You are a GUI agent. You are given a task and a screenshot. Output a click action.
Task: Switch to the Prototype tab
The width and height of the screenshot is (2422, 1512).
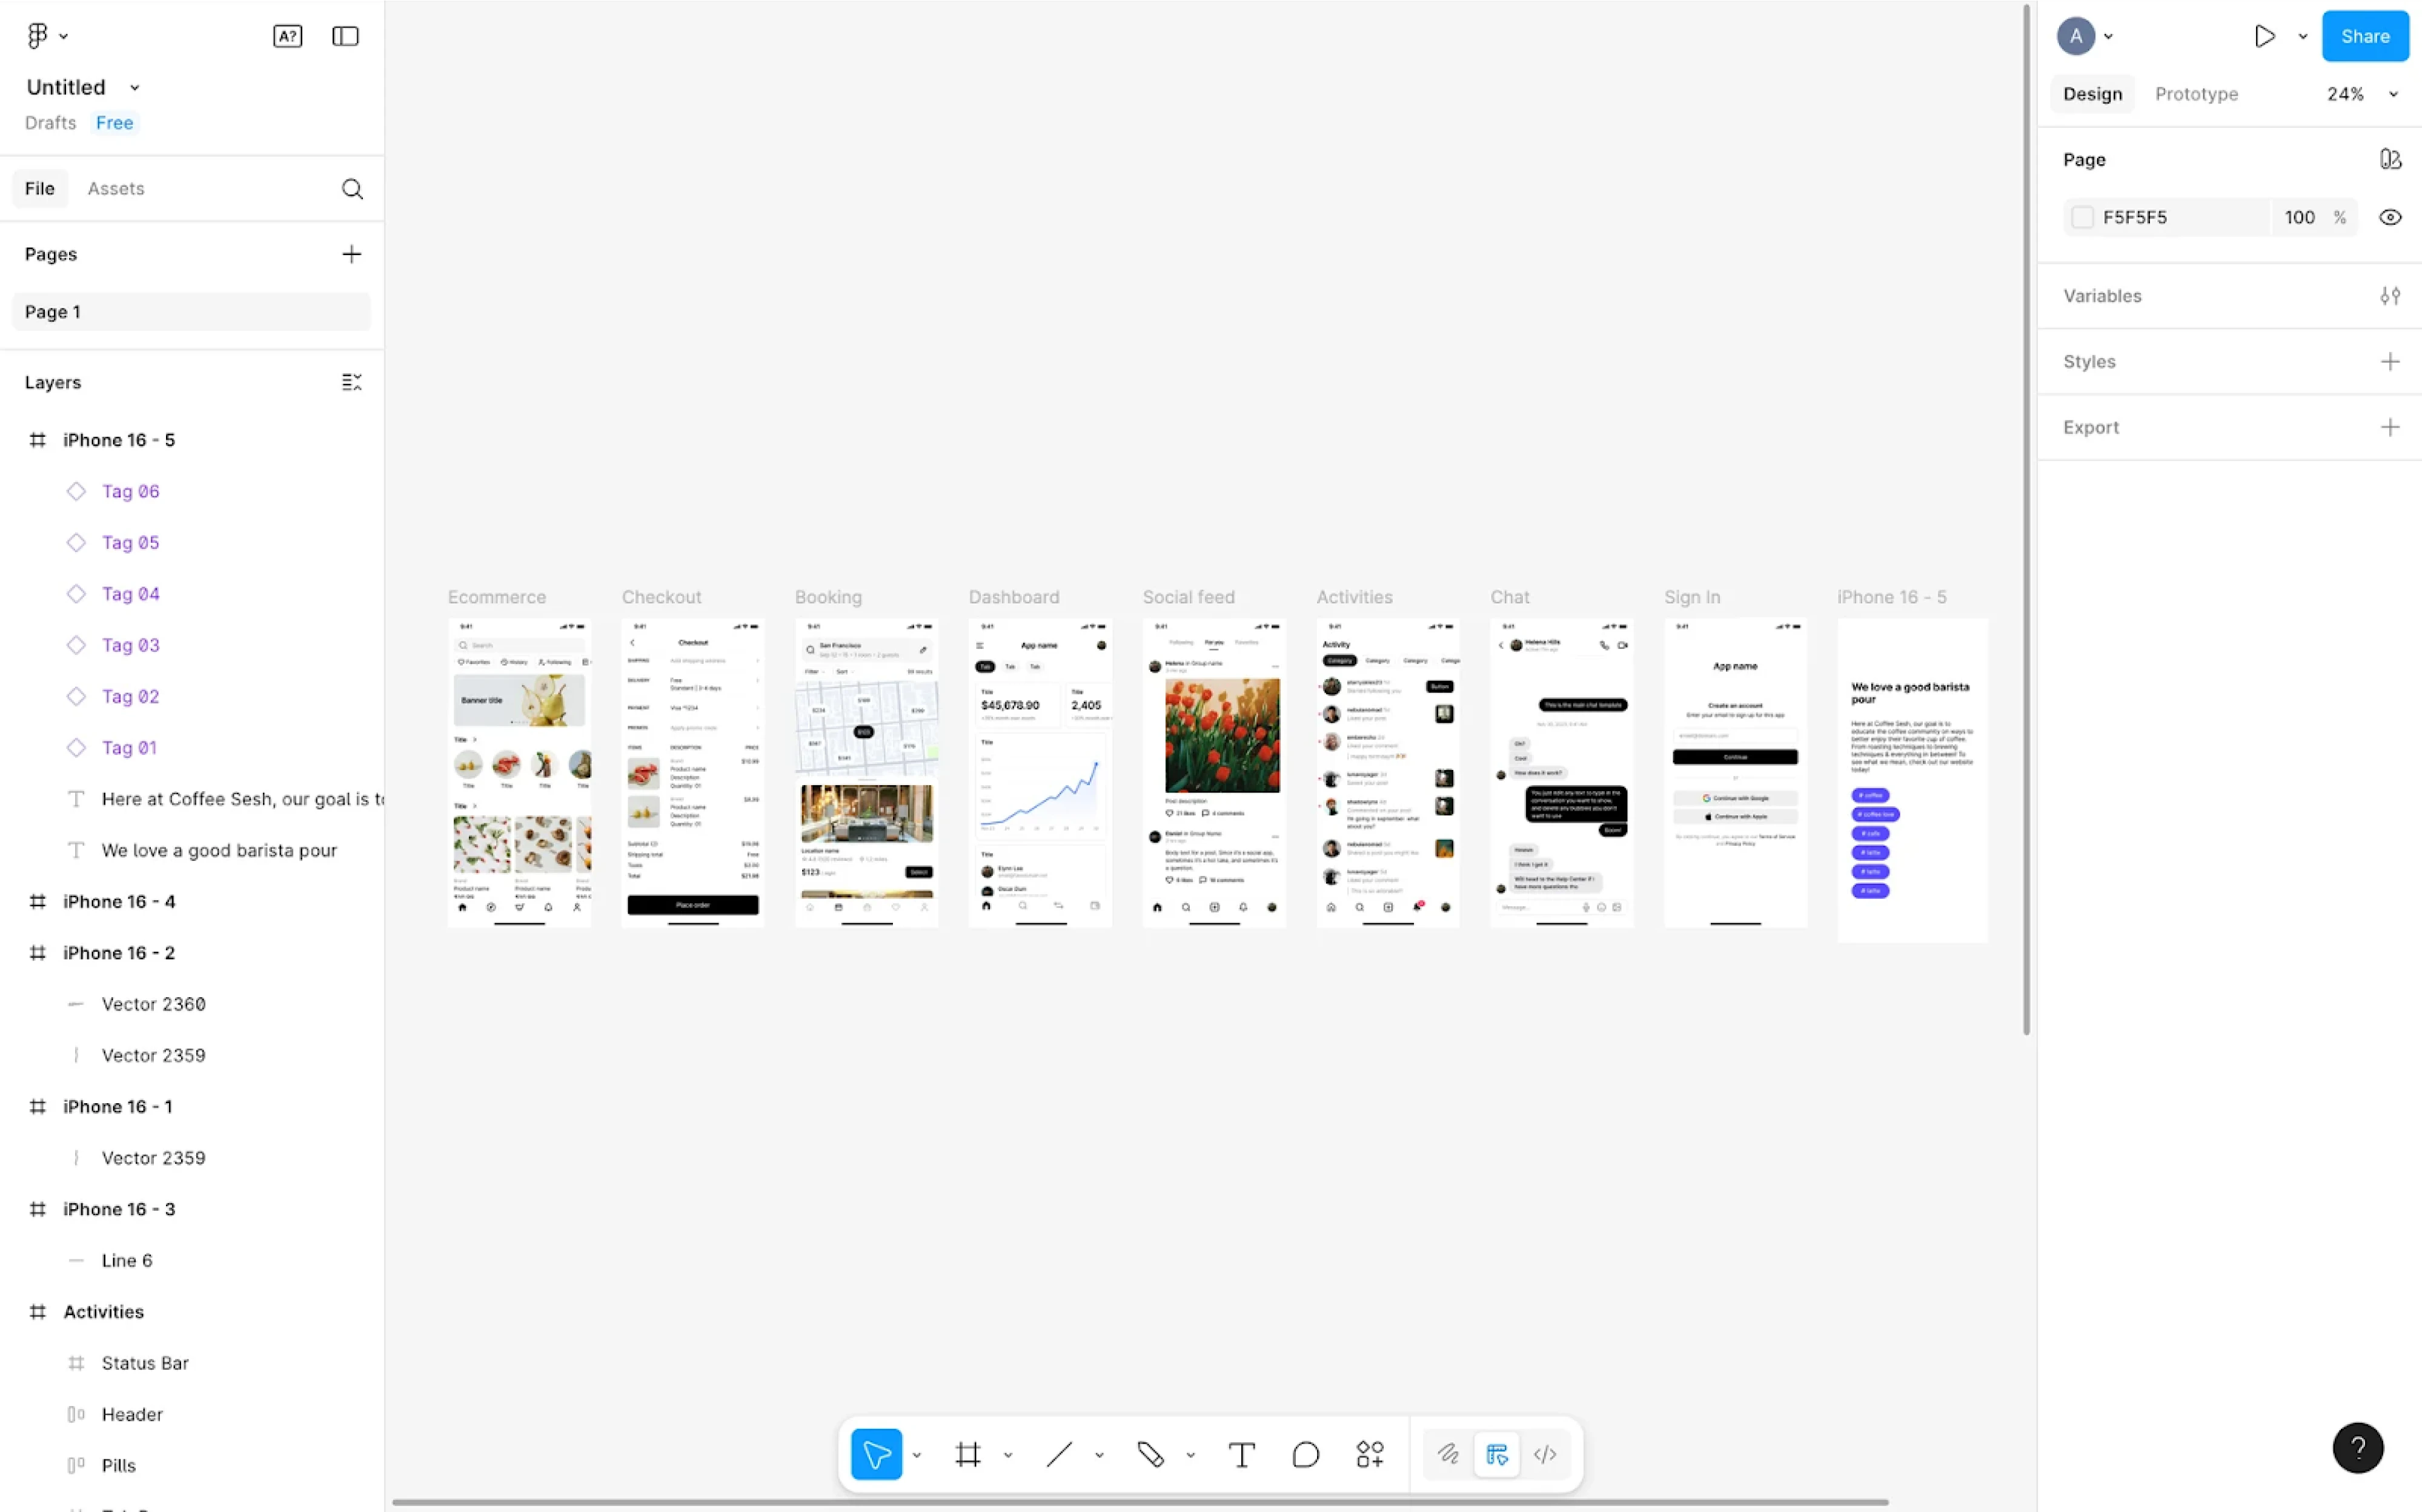pyautogui.click(x=2196, y=93)
